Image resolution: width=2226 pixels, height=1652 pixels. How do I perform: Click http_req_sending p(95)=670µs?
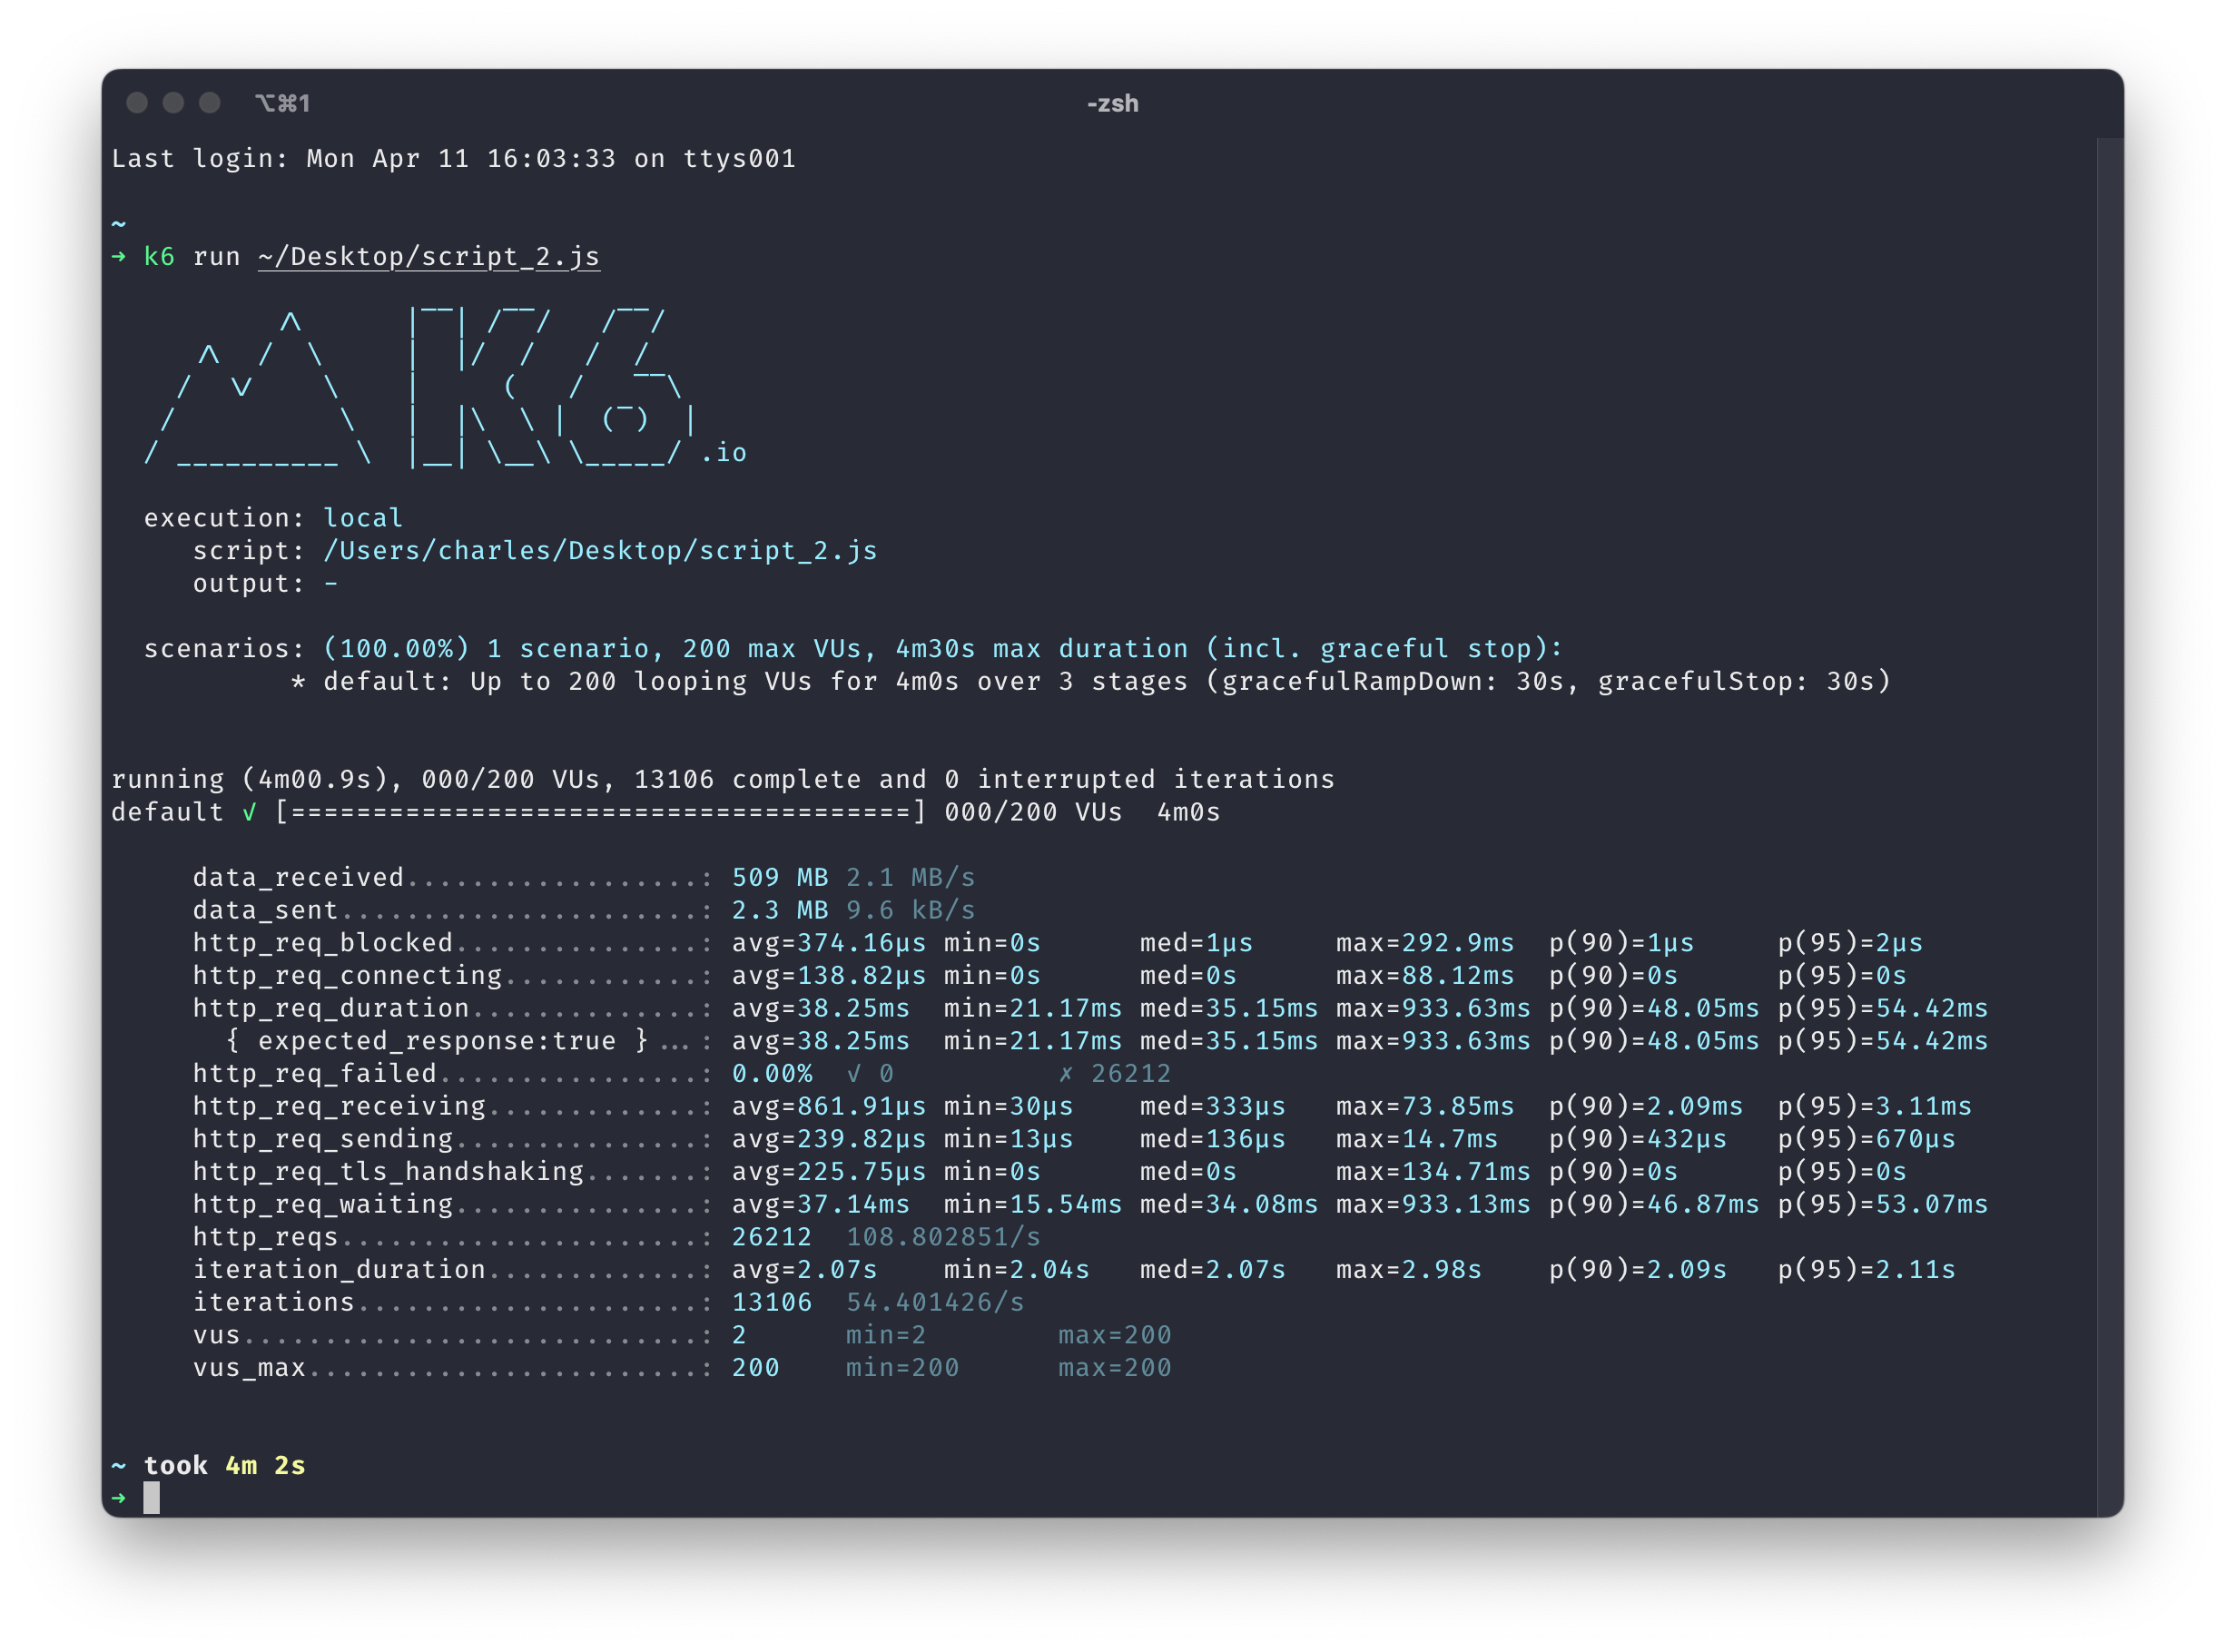(1866, 1139)
